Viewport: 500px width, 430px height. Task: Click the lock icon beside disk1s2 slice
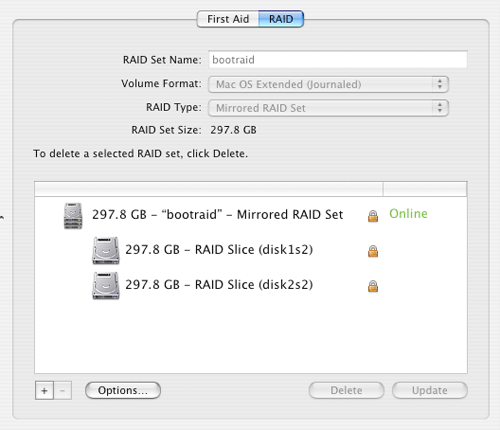pos(373,251)
